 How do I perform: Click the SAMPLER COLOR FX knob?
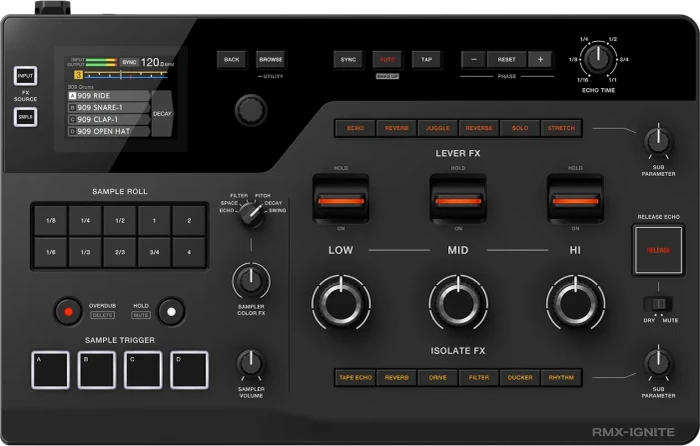pos(251,281)
